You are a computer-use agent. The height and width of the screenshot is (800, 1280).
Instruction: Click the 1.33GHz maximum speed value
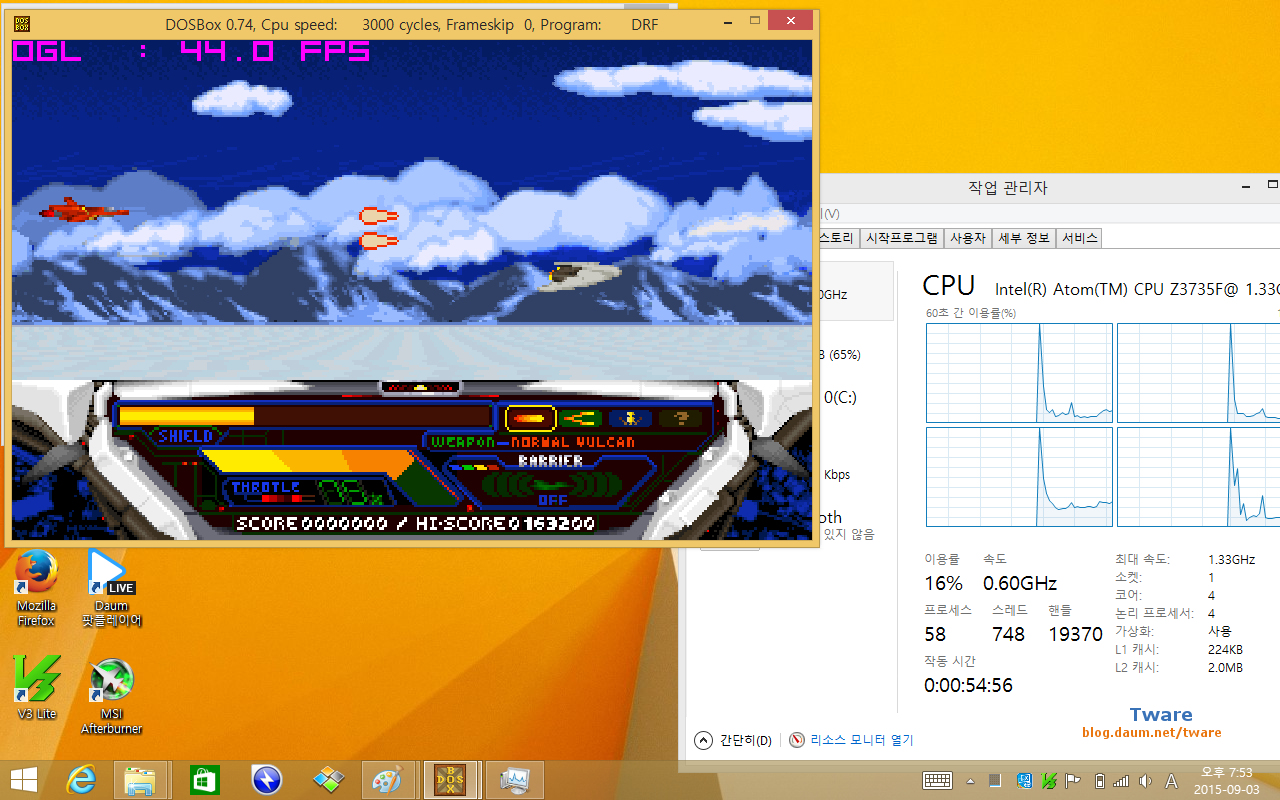(1231, 560)
